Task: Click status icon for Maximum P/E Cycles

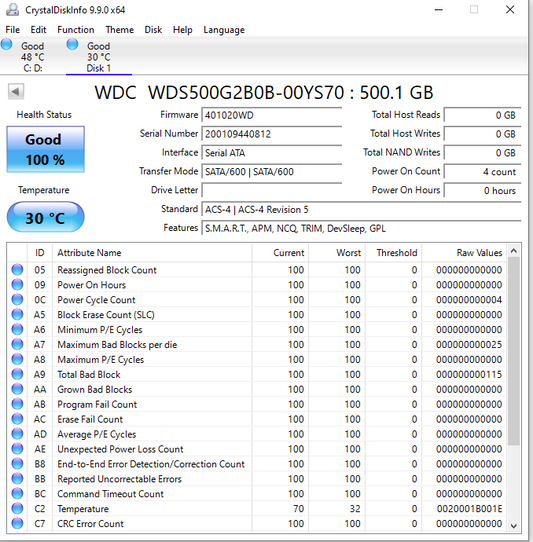Action: pos(17,359)
